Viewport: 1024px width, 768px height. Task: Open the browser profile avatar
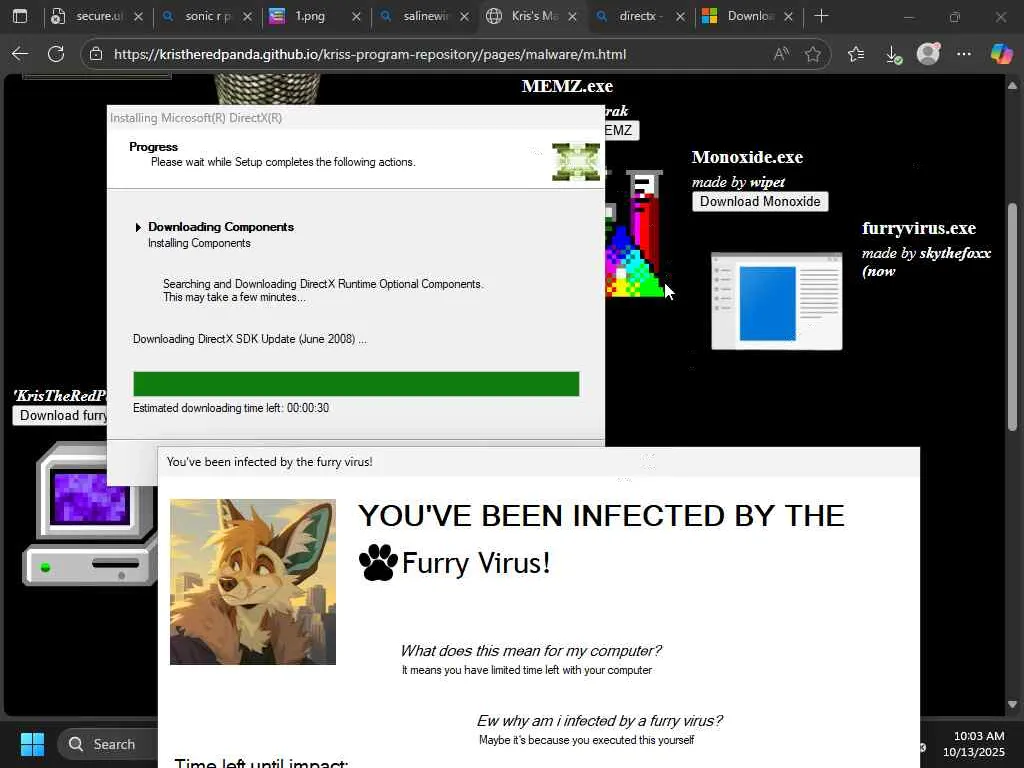click(929, 54)
